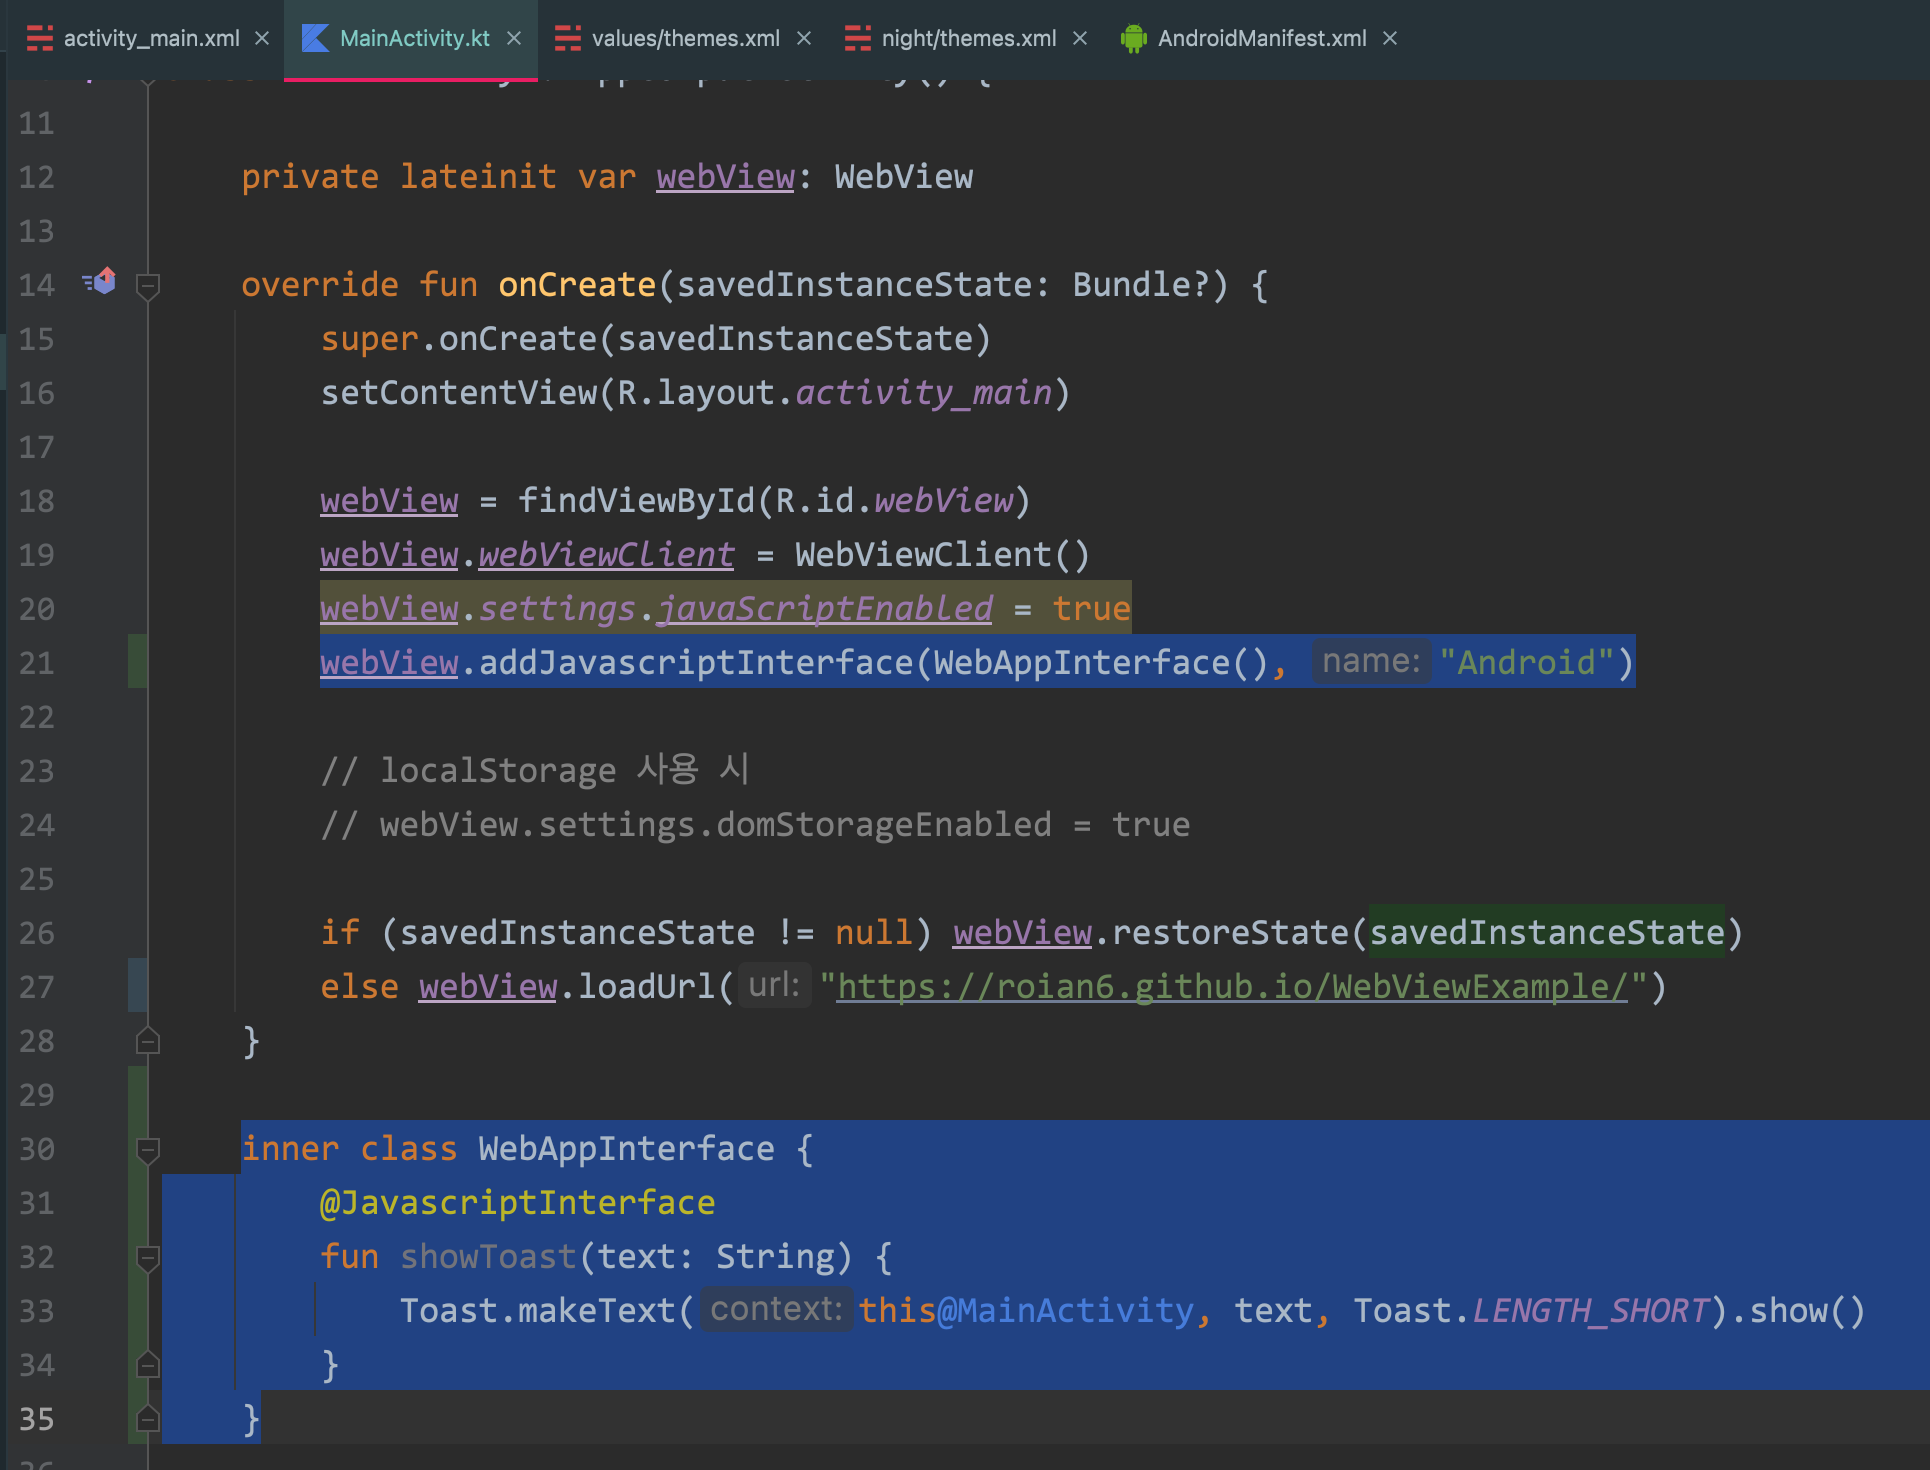
Task: Switch to the night/themes.xml tab
Action: coord(968,38)
